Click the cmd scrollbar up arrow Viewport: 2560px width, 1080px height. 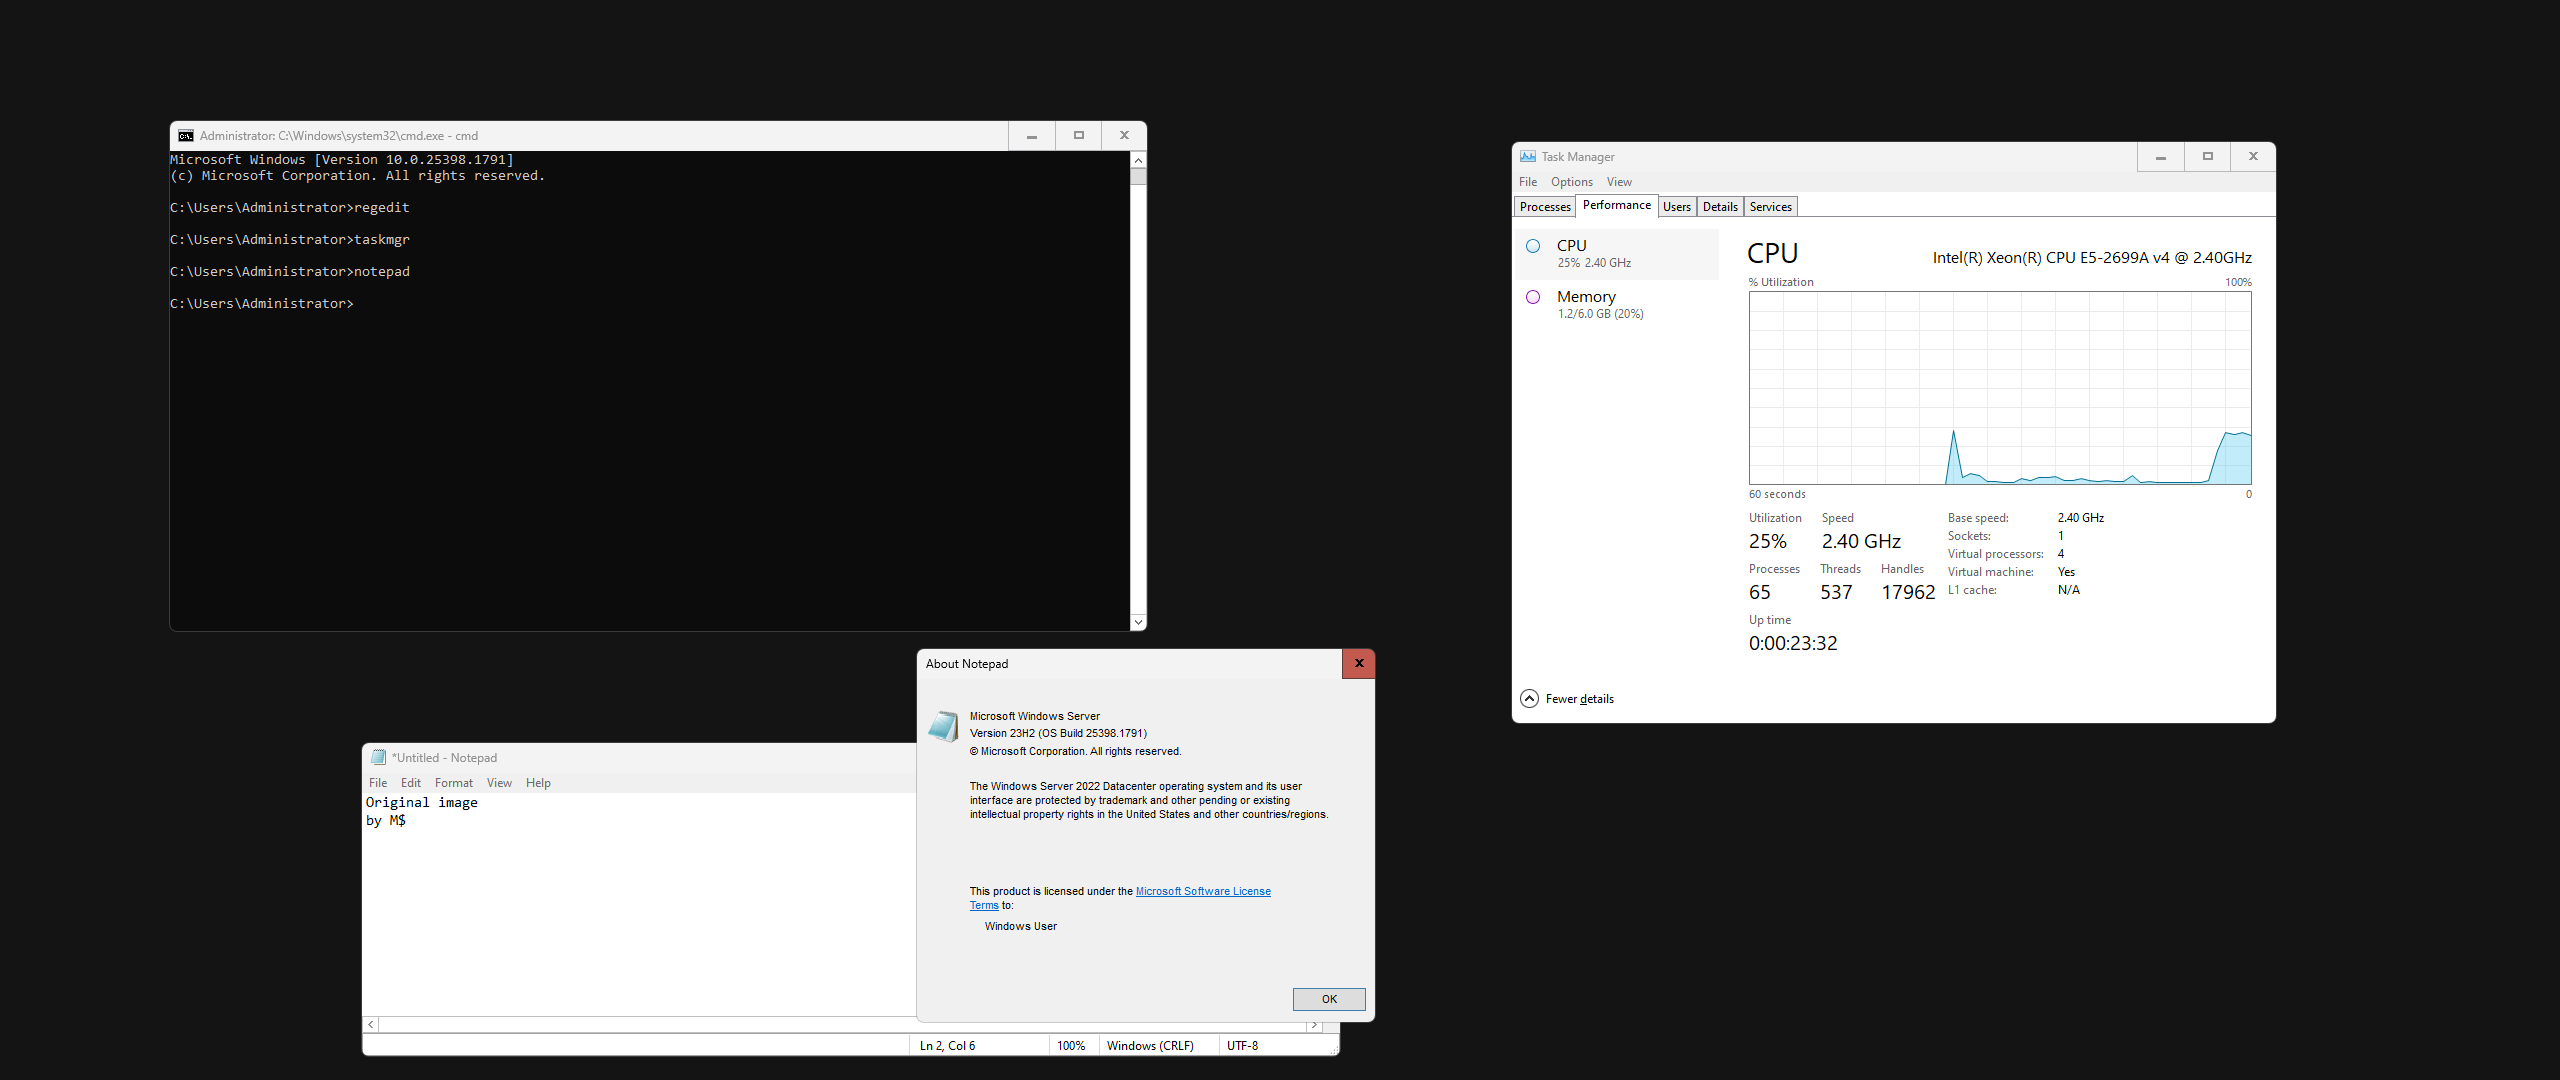[x=1138, y=160]
